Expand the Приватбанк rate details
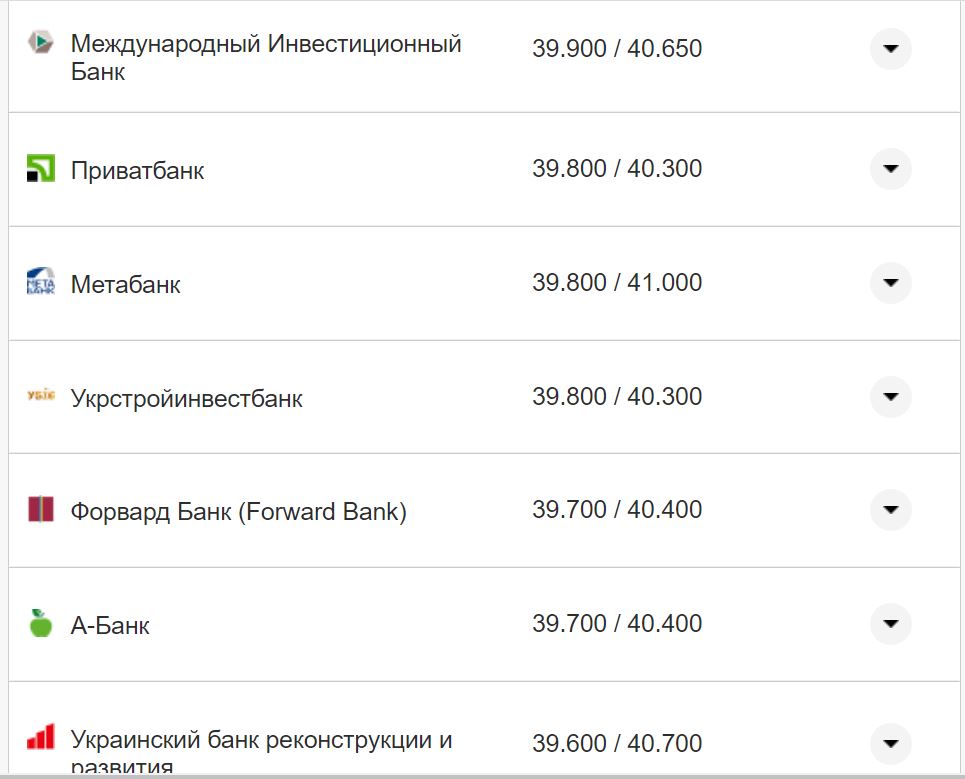This screenshot has width=965, height=779. pyautogui.click(x=889, y=169)
